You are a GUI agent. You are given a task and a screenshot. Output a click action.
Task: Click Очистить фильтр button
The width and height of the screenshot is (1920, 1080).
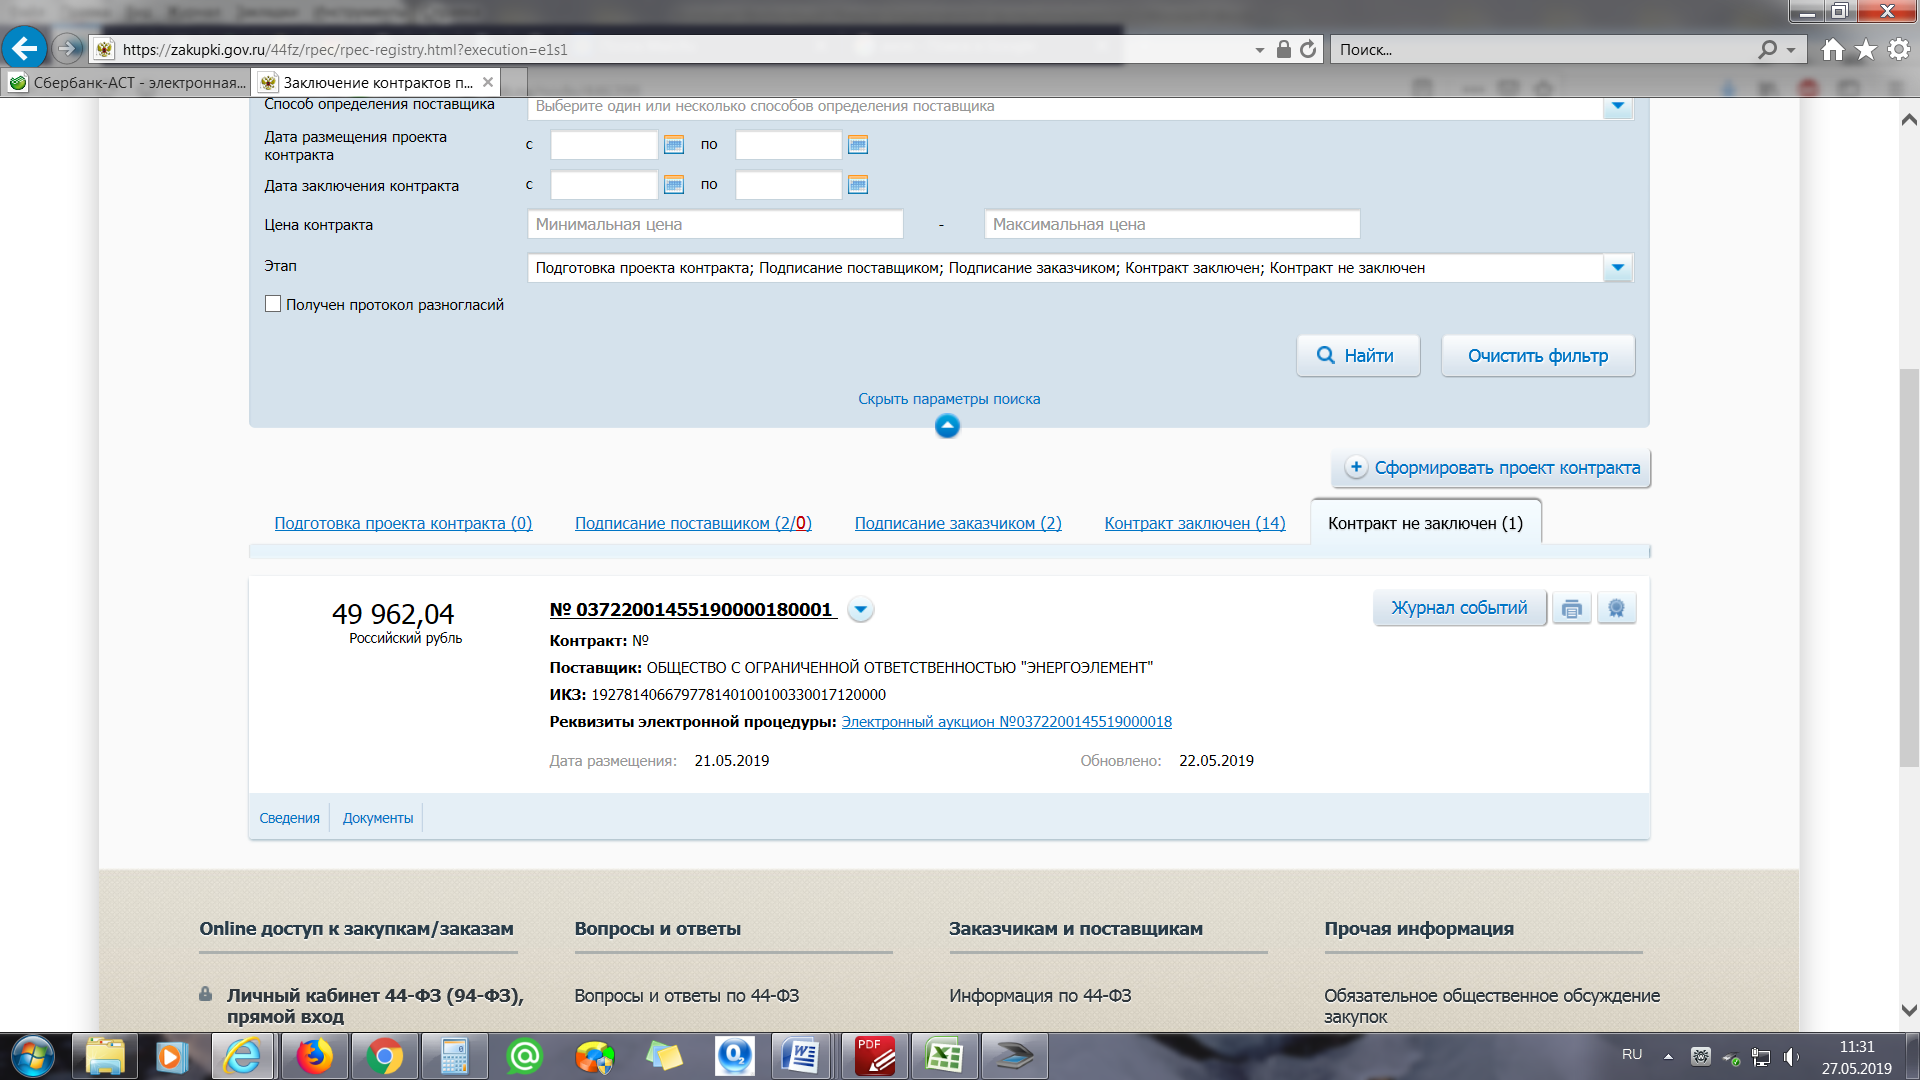coord(1538,356)
